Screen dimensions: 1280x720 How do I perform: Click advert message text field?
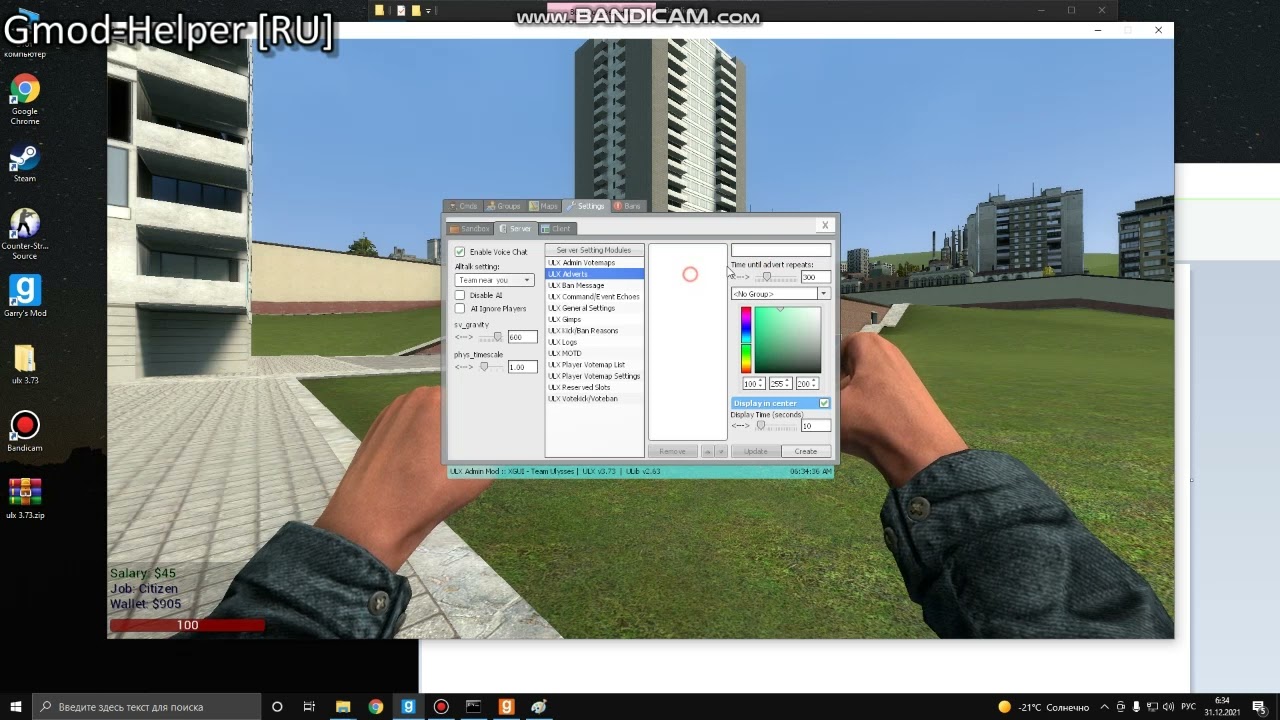(781, 250)
